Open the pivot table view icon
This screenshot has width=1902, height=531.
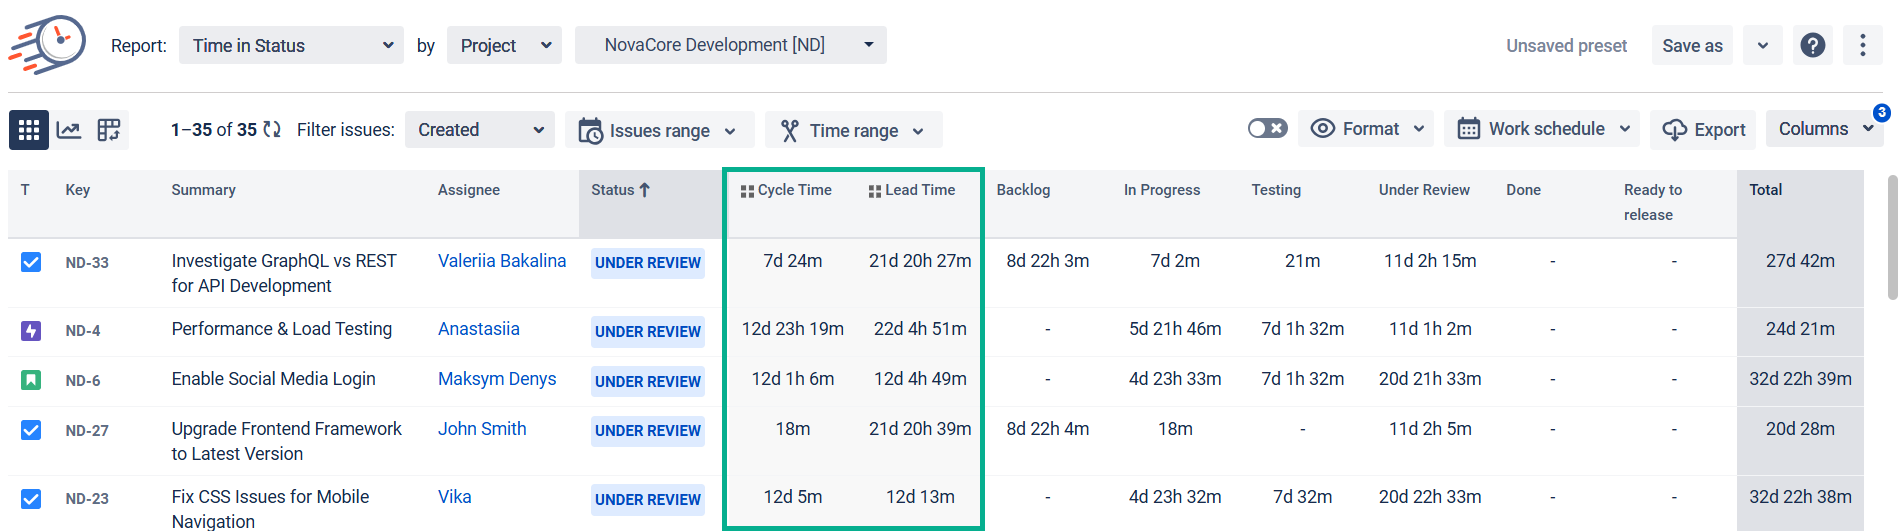point(109,130)
